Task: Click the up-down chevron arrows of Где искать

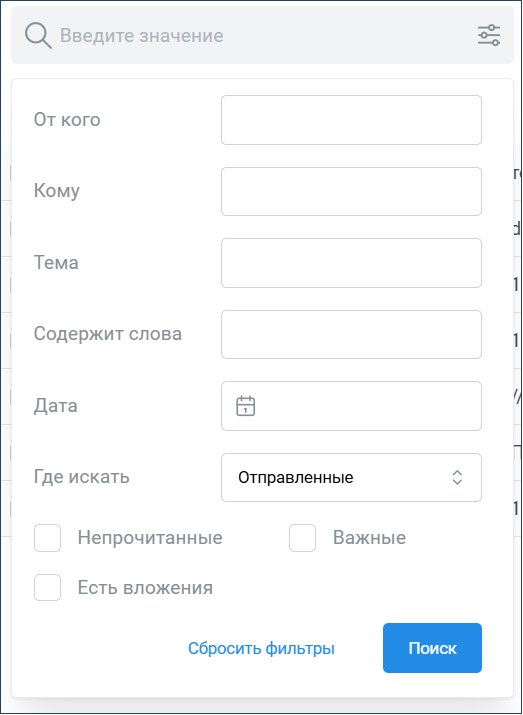Action: (457, 477)
